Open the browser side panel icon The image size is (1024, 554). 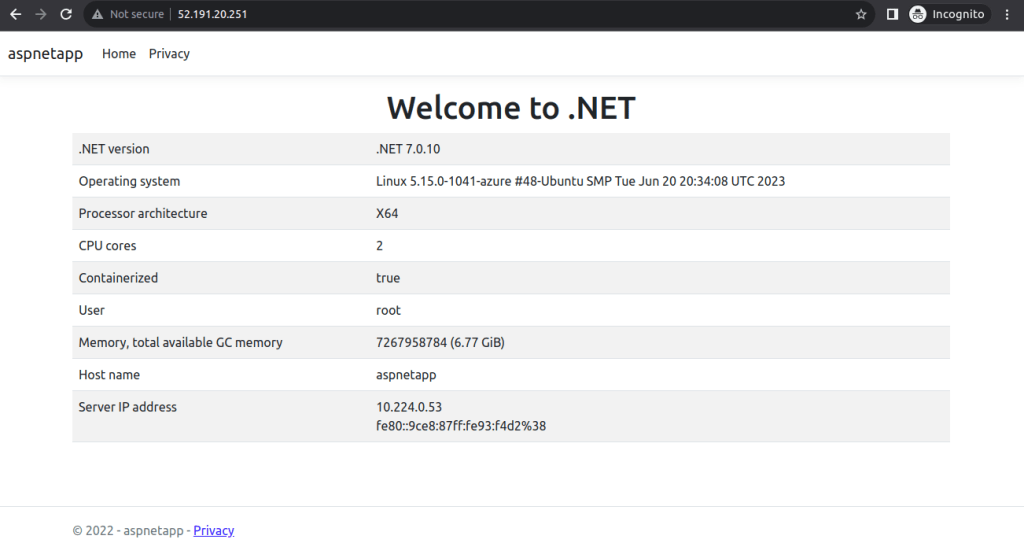892,15
